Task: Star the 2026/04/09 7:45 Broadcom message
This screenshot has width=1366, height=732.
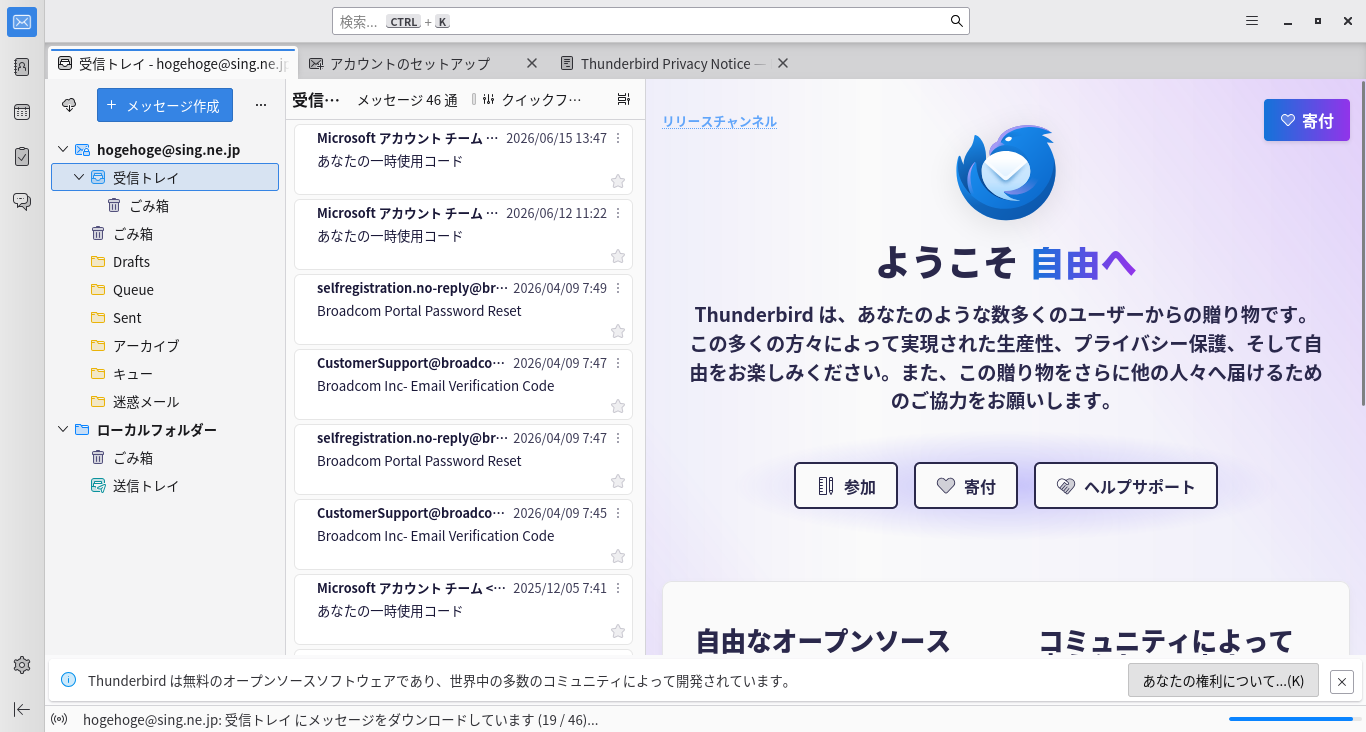Action: click(618, 556)
